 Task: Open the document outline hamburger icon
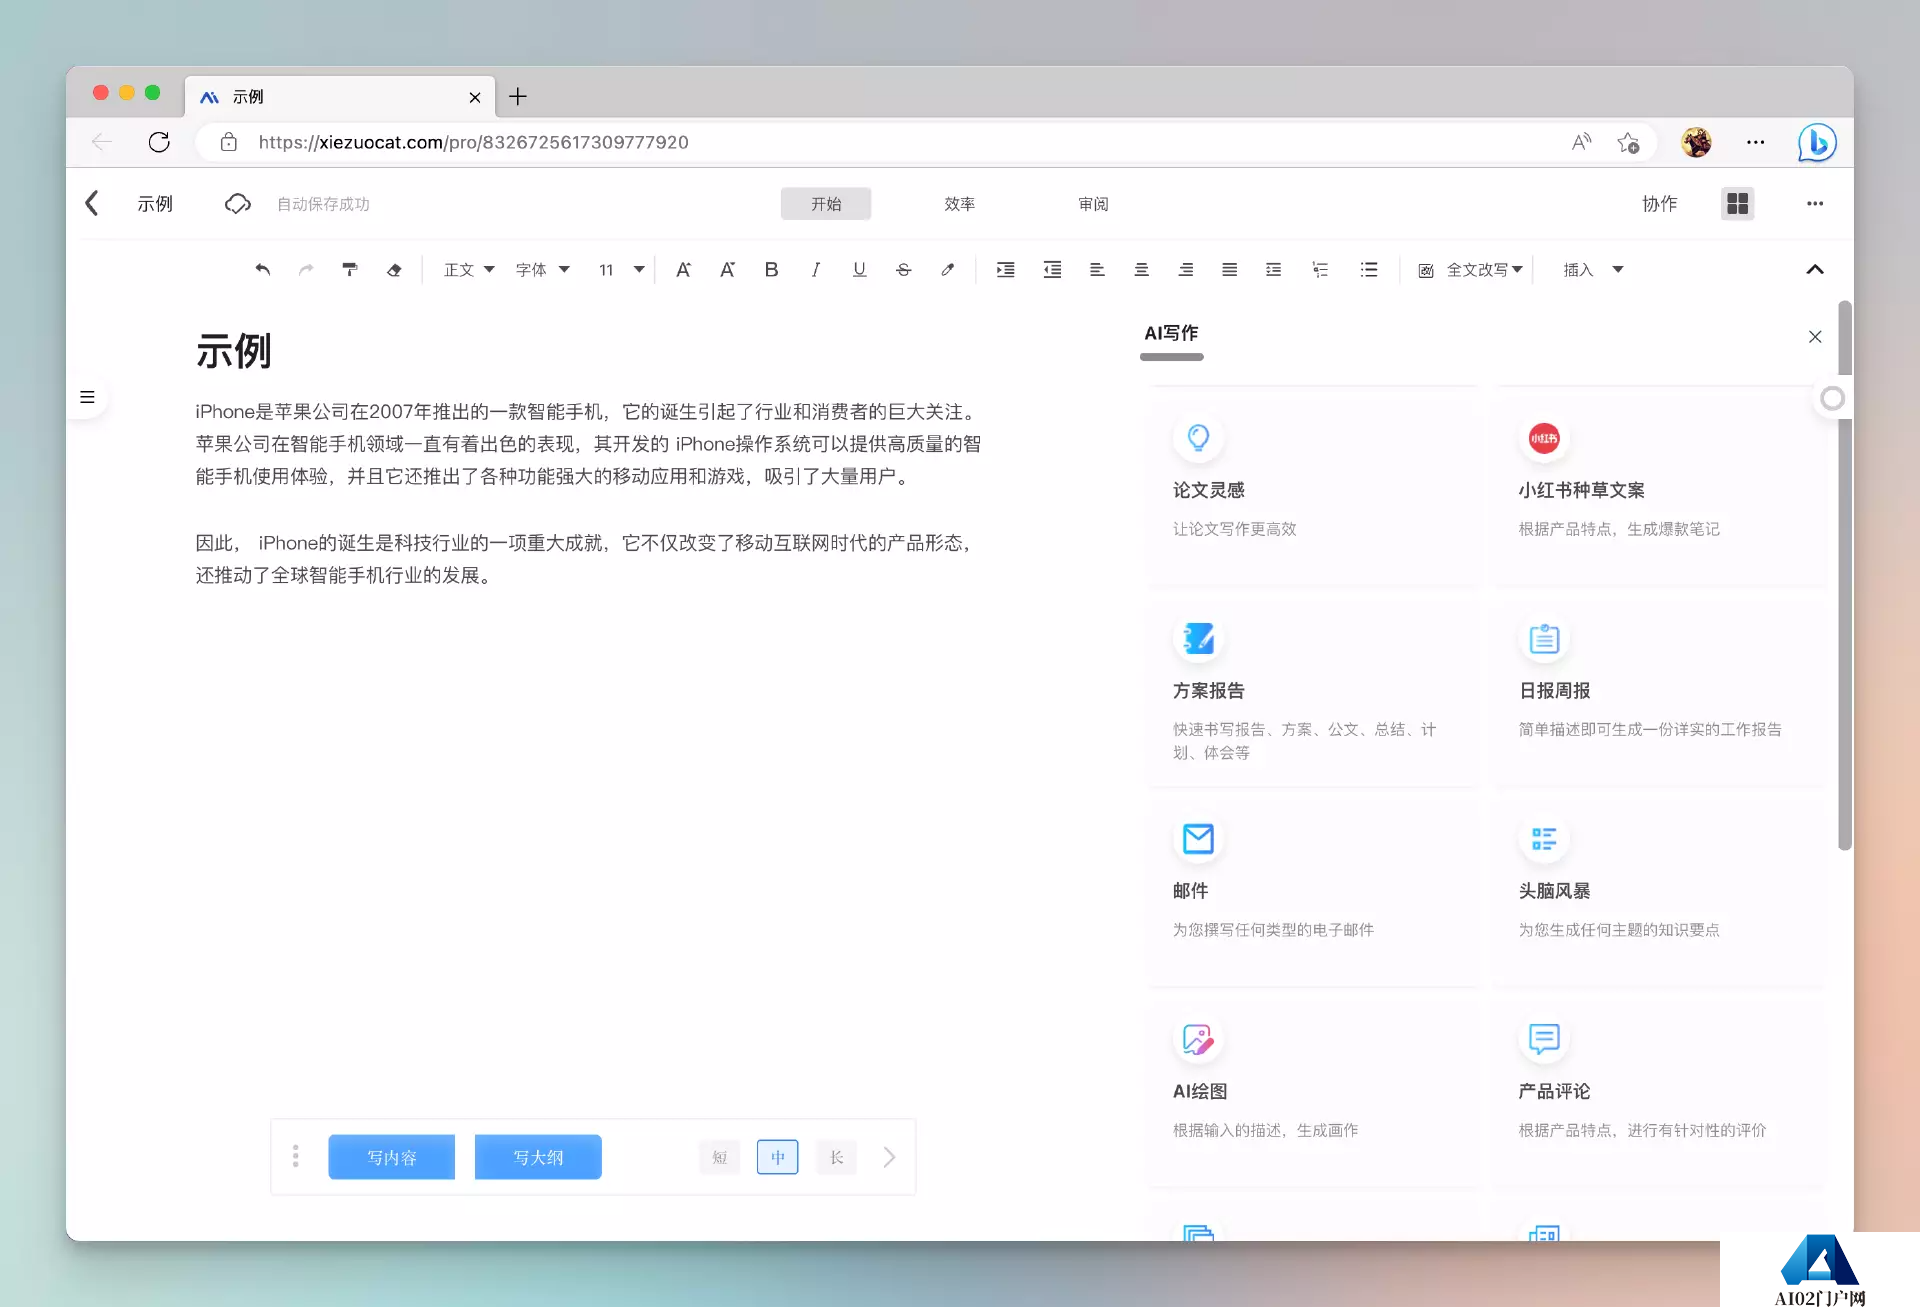87,397
